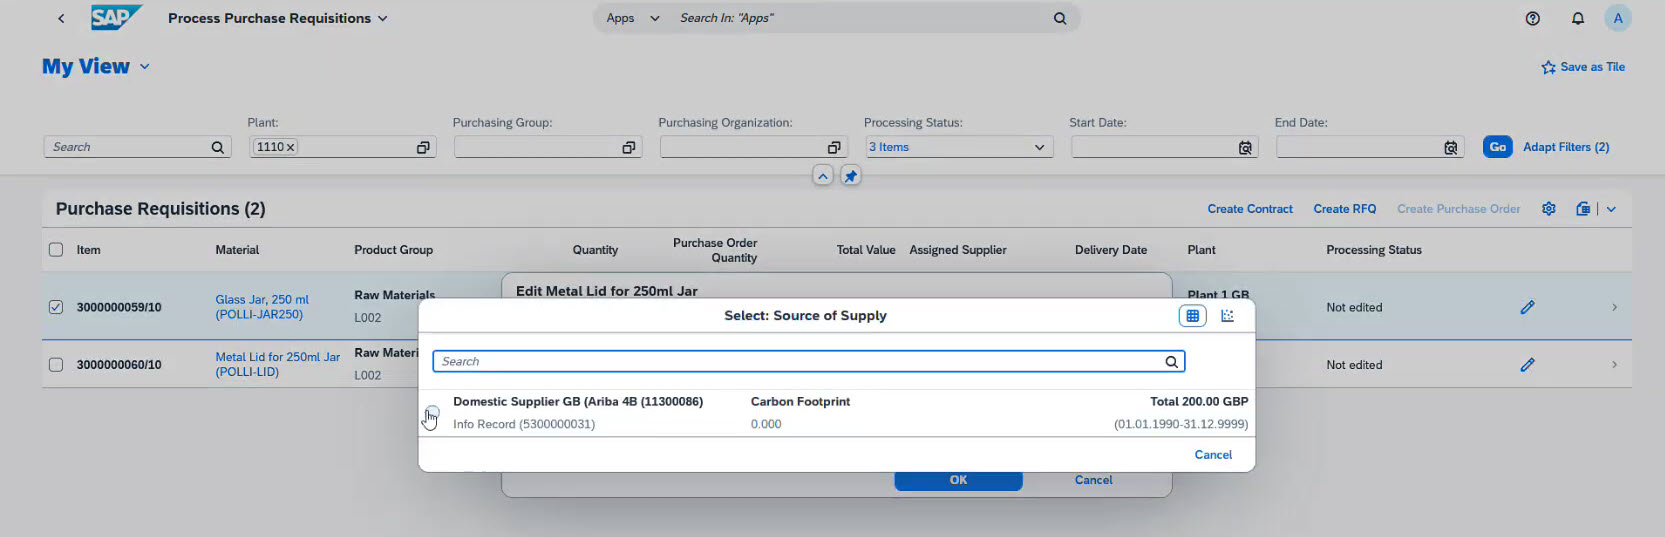Click Total 200.00 GBP value
The image size is (1665, 537).
tap(1199, 401)
